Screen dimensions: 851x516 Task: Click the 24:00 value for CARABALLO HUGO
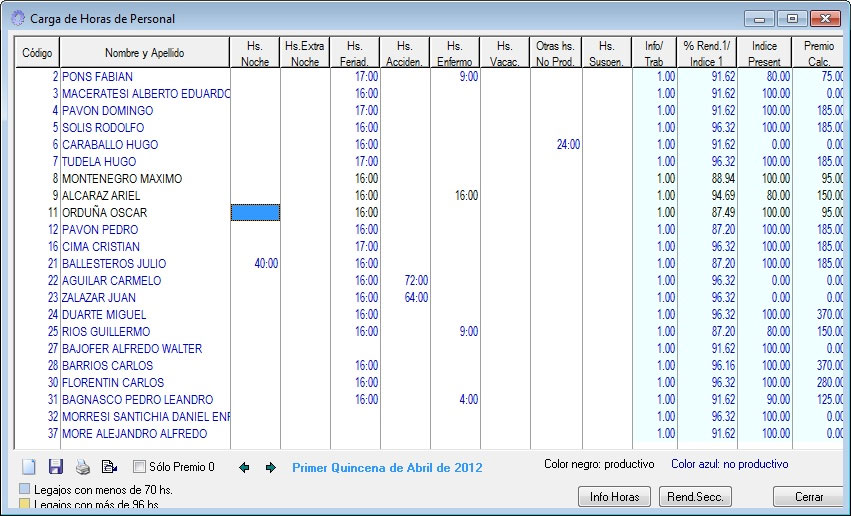pos(567,145)
